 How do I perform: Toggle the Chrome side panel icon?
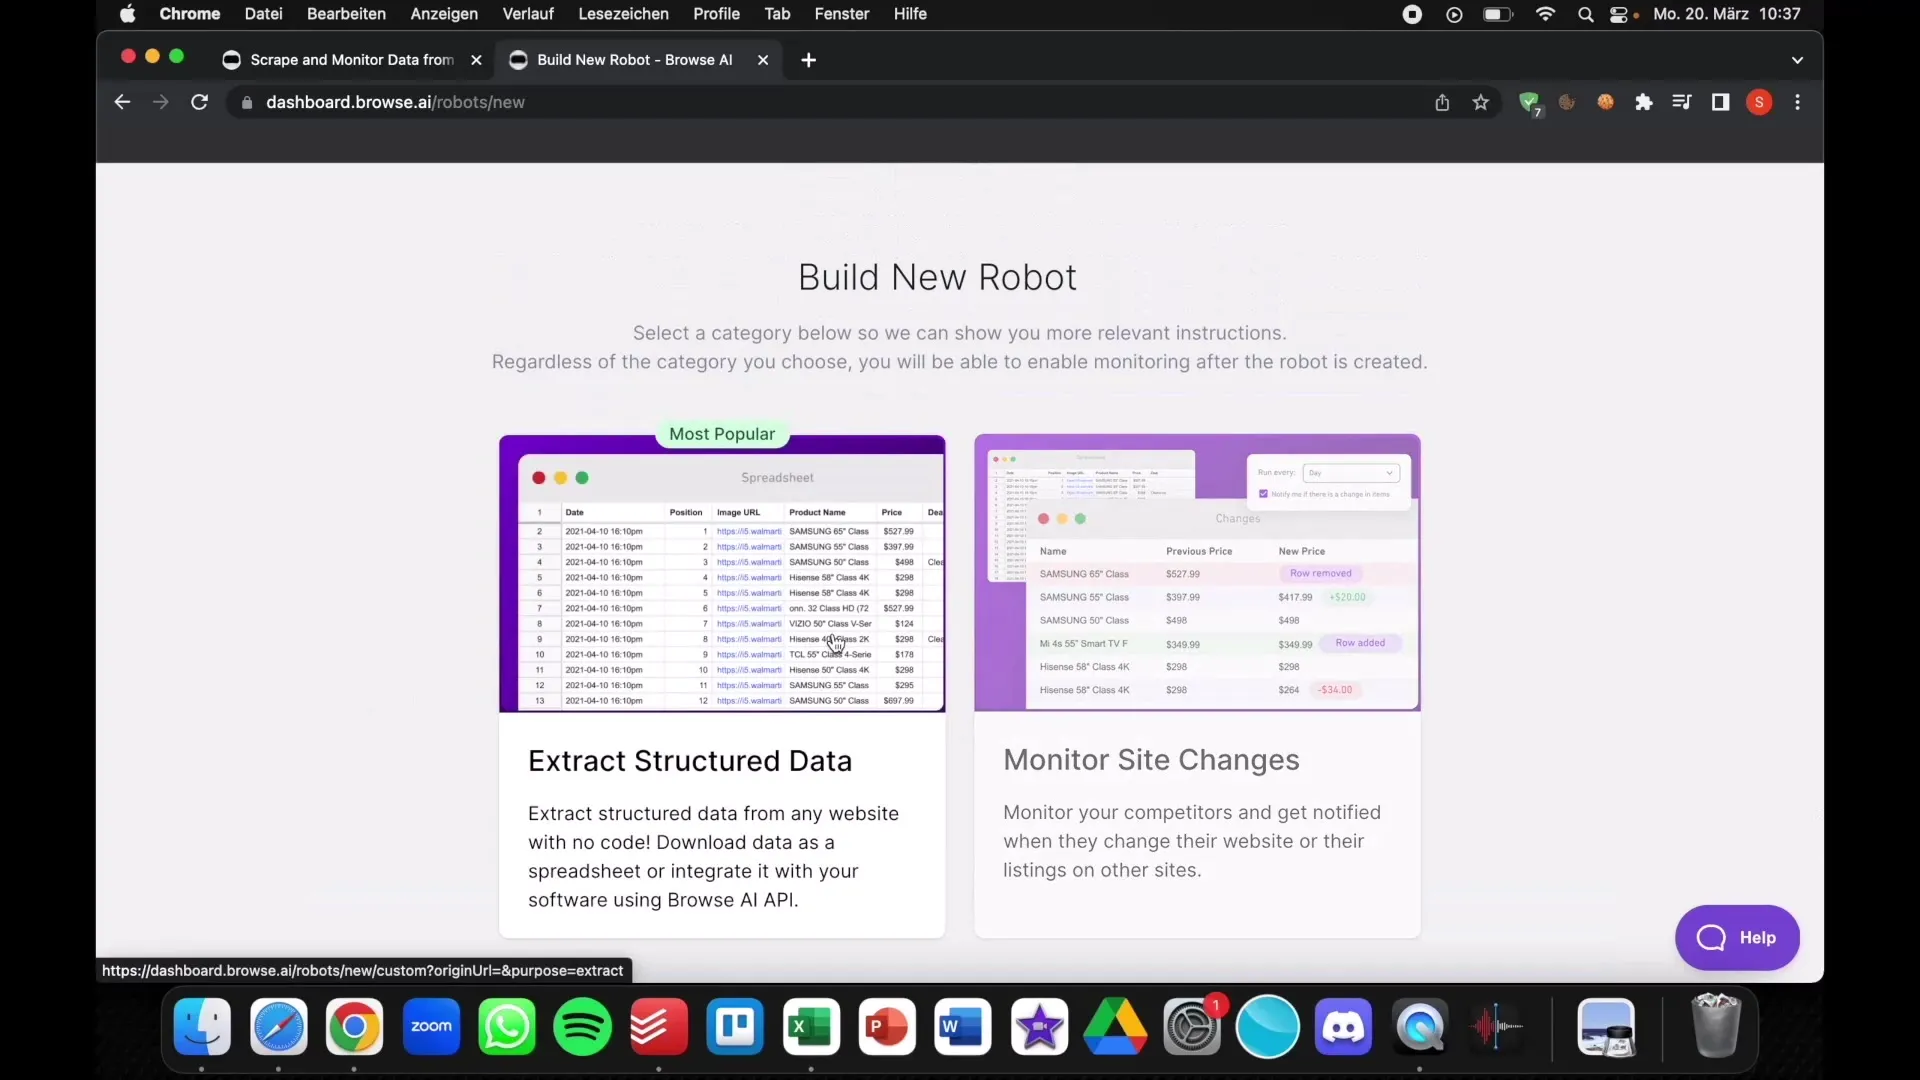pyautogui.click(x=1720, y=102)
